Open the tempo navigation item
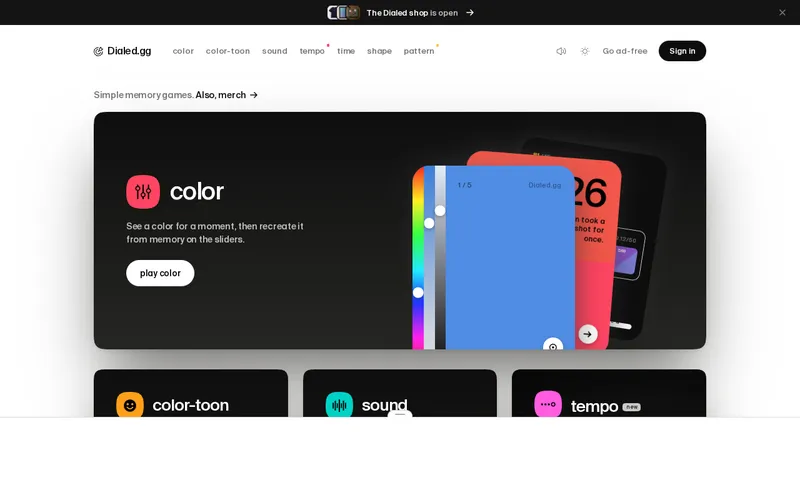This screenshot has width=800, height=500. pos(312,51)
